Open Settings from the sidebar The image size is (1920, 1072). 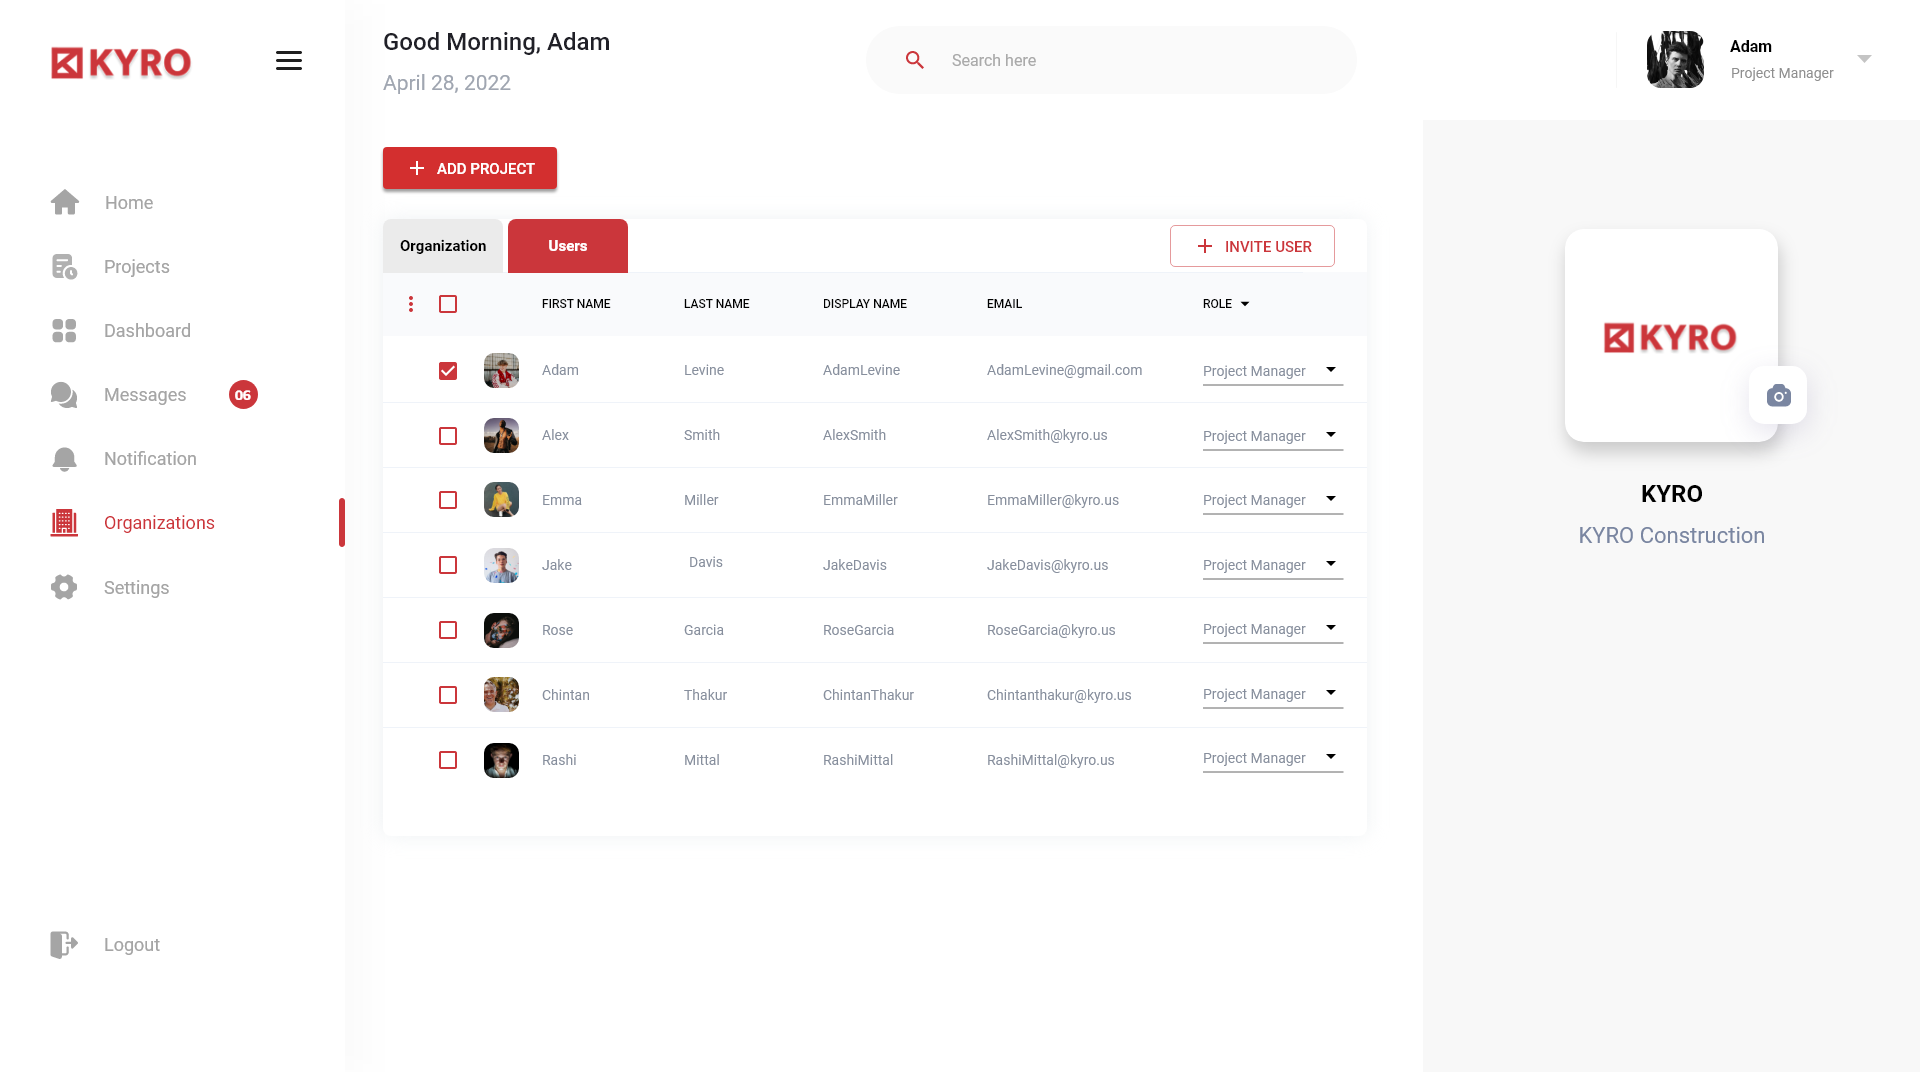click(136, 588)
